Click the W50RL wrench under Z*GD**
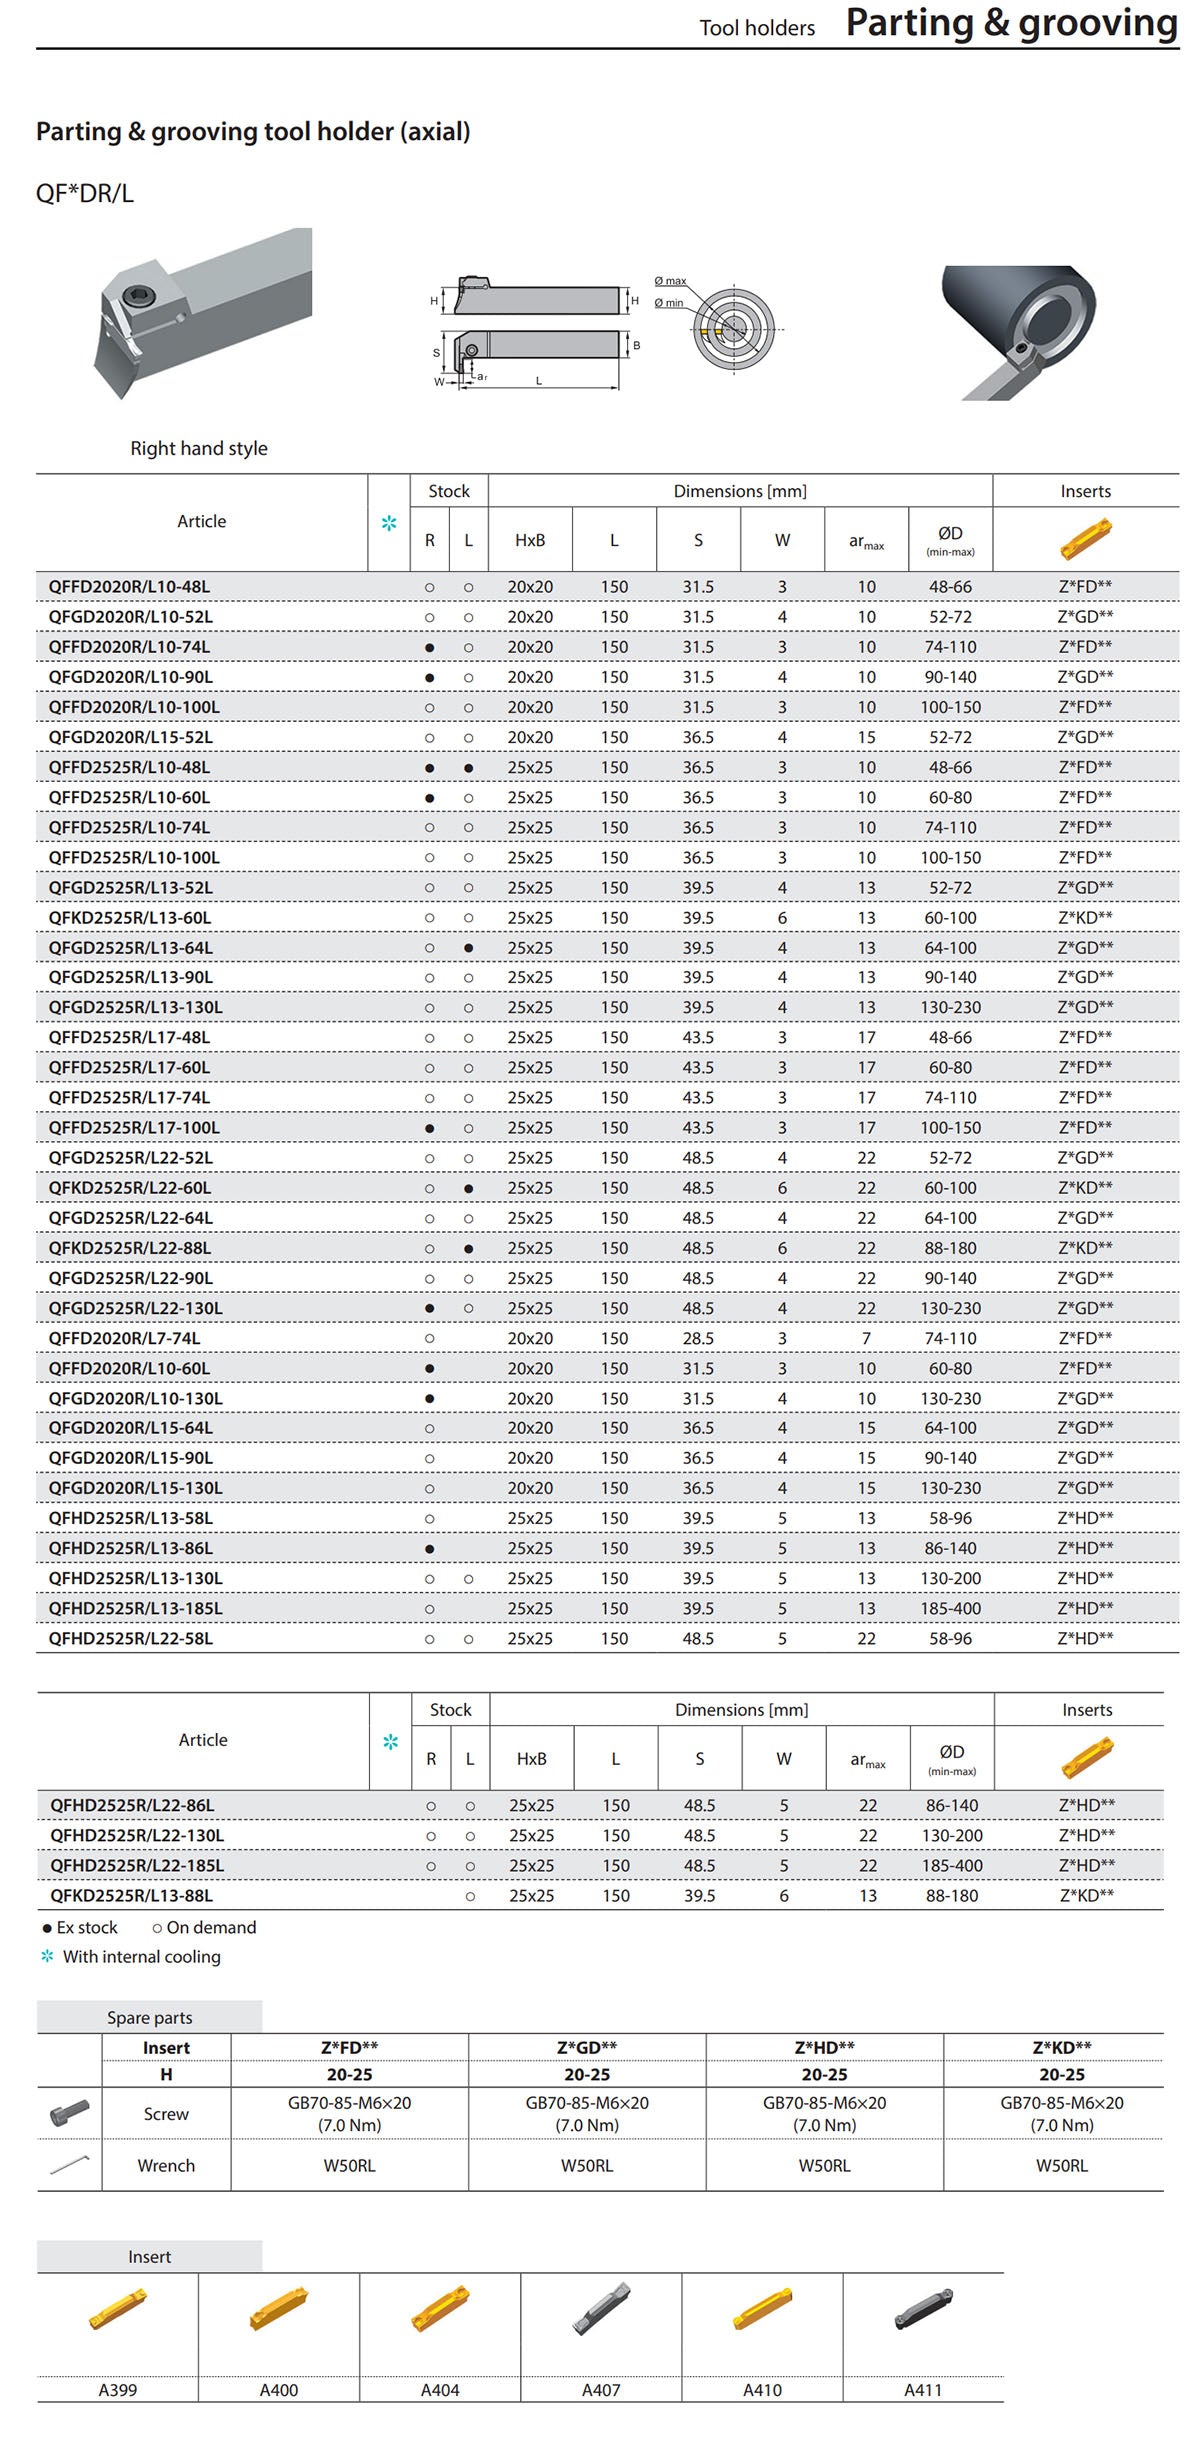The height and width of the screenshot is (2458, 1200). [587, 2166]
